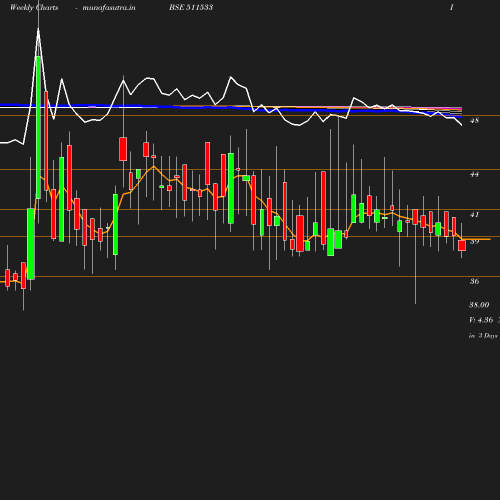Click the "BSE 511533" symbol label
The width and height of the screenshot is (500, 500).
[191, 7]
